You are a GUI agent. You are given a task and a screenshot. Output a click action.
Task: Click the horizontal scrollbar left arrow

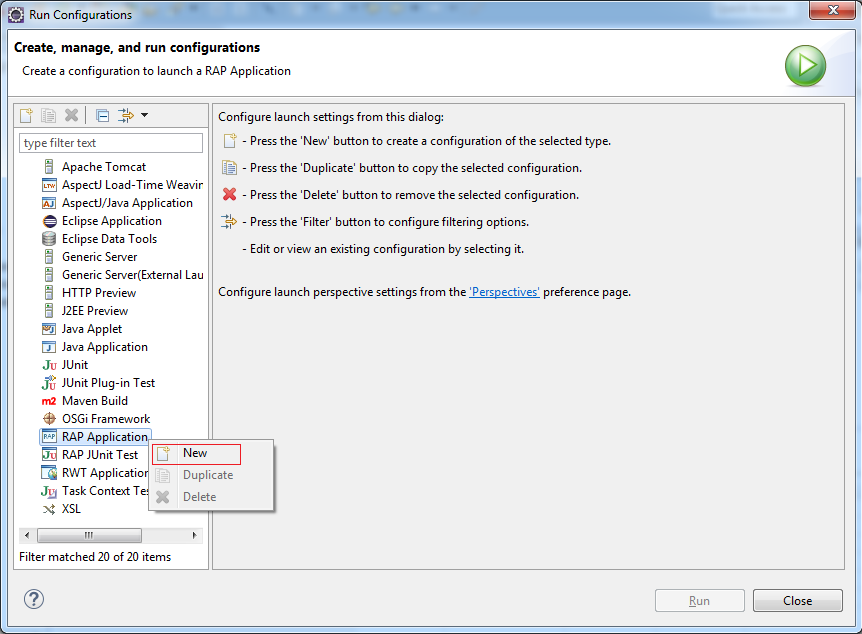click(x=27, y=535)
